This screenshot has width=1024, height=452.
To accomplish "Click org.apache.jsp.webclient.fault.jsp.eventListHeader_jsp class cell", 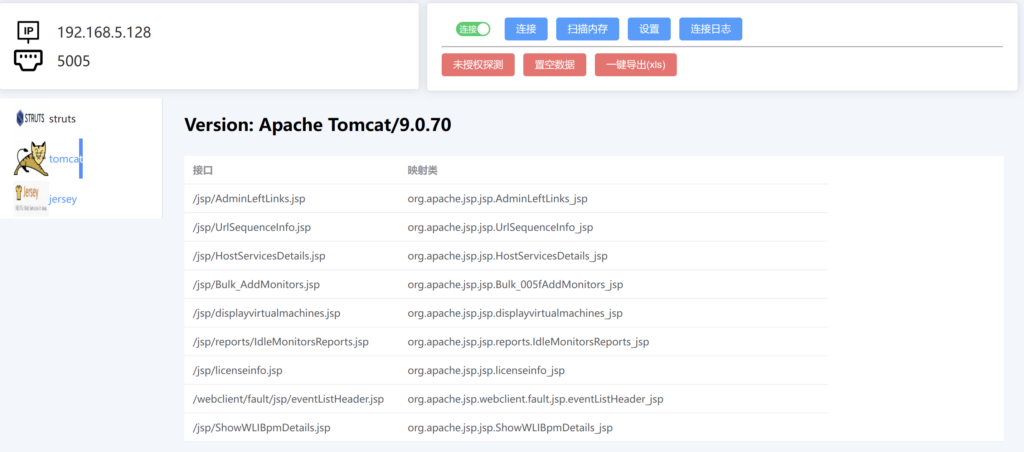I will [x=536, y=398].
